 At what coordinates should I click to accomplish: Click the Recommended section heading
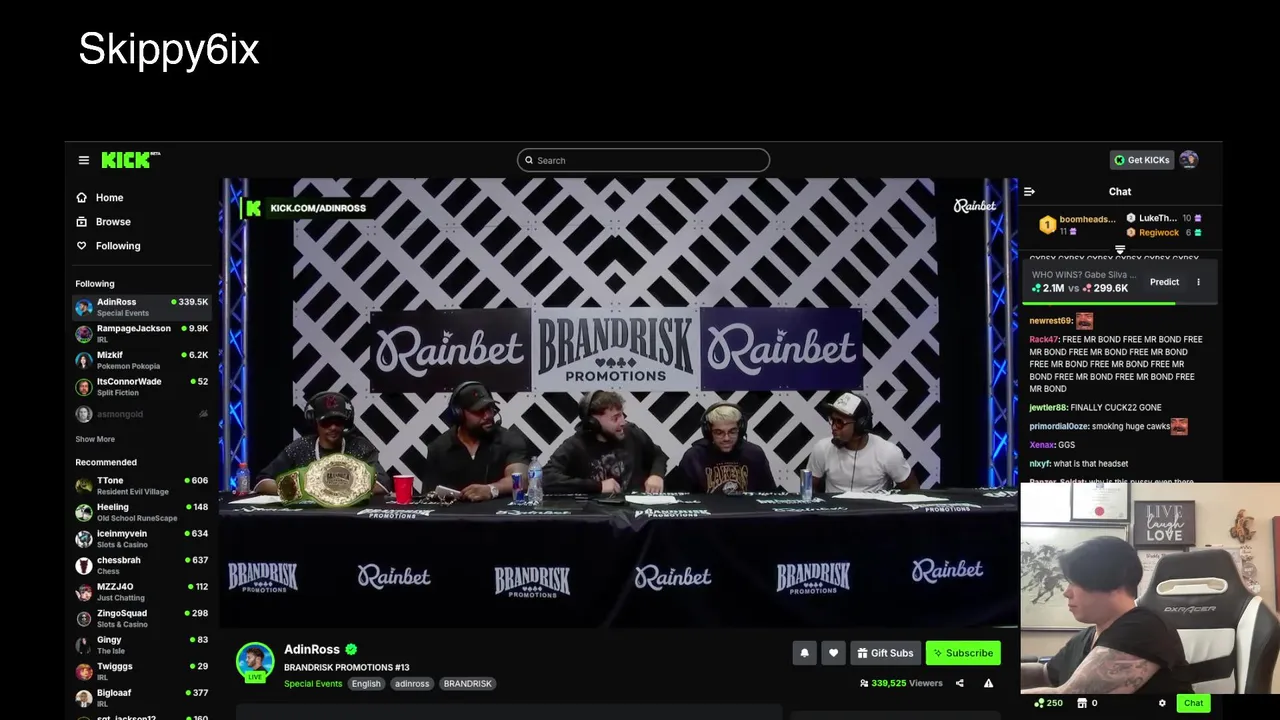pos(106,463)
